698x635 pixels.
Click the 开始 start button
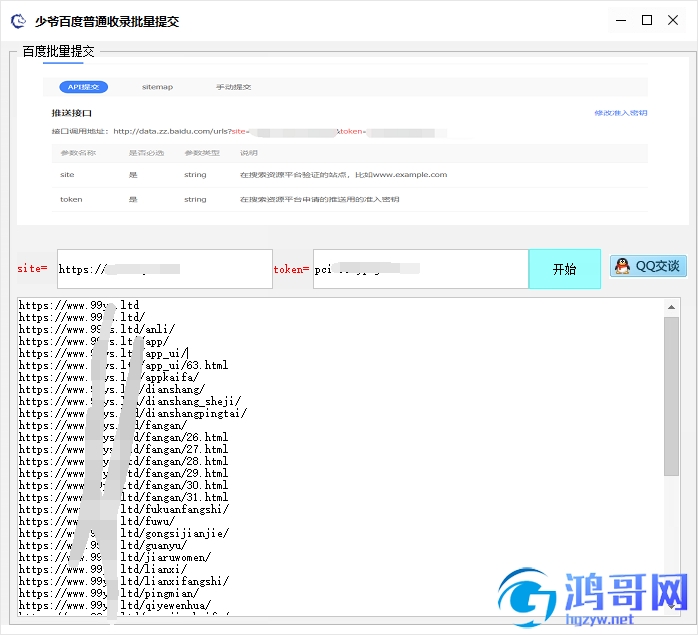click(564, 269)
